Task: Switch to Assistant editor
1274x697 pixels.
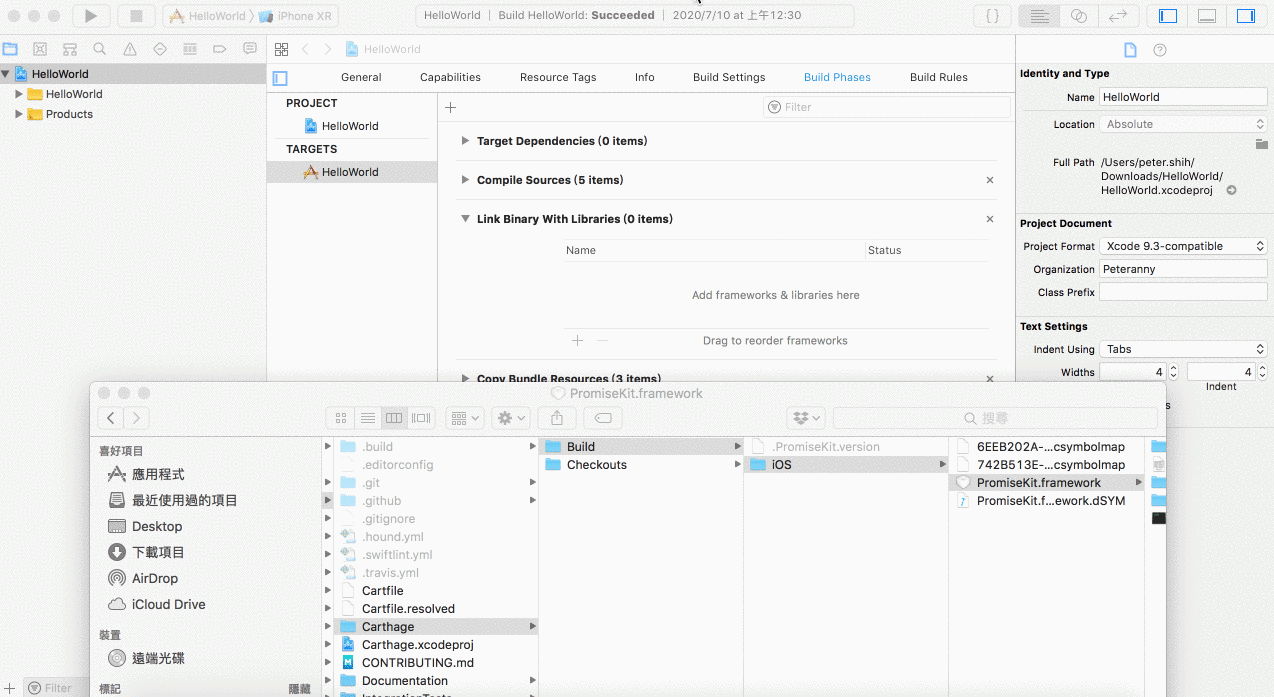Action: tap(1078, 16)
